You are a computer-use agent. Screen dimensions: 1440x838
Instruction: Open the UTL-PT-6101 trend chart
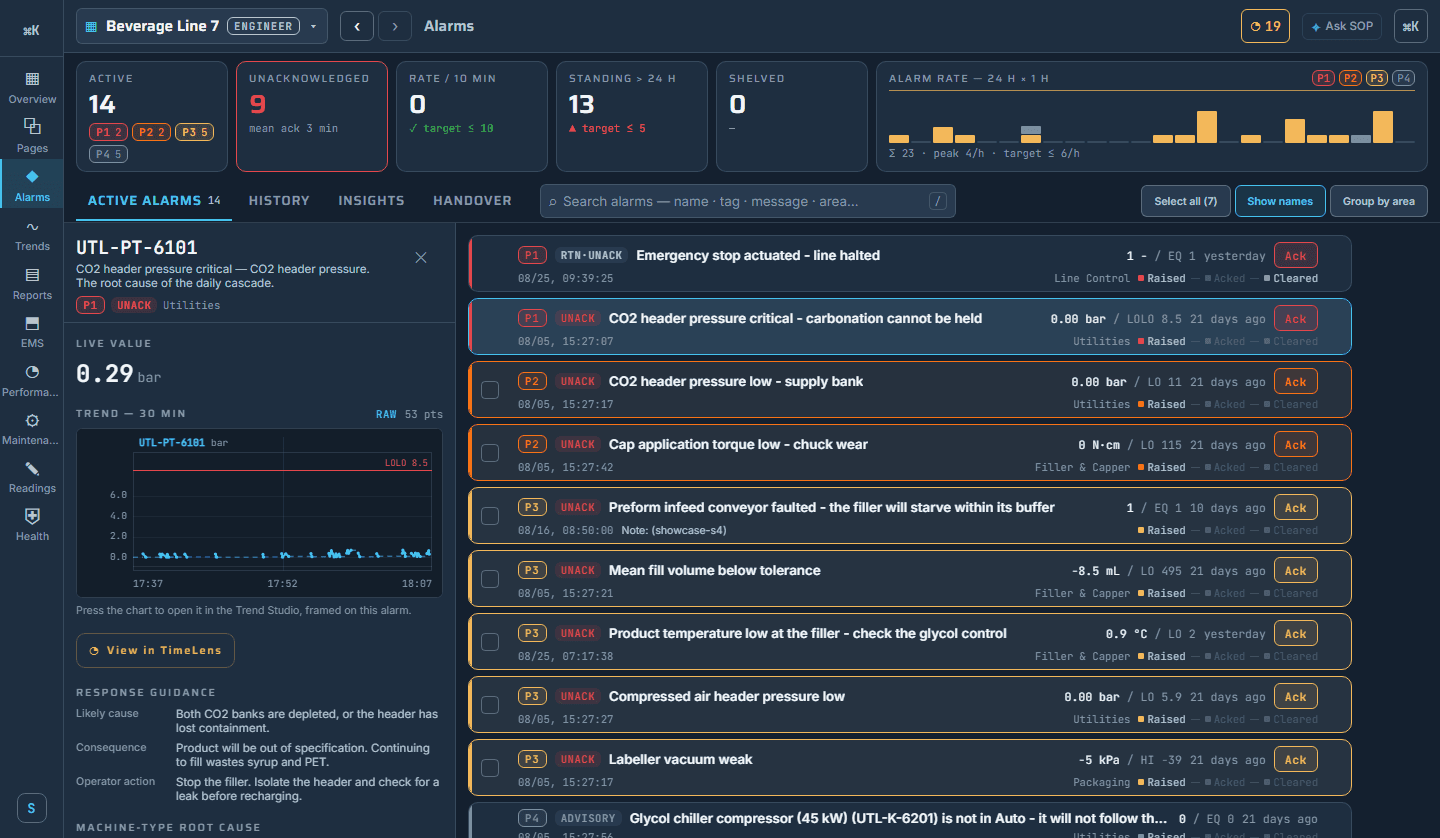259,512
